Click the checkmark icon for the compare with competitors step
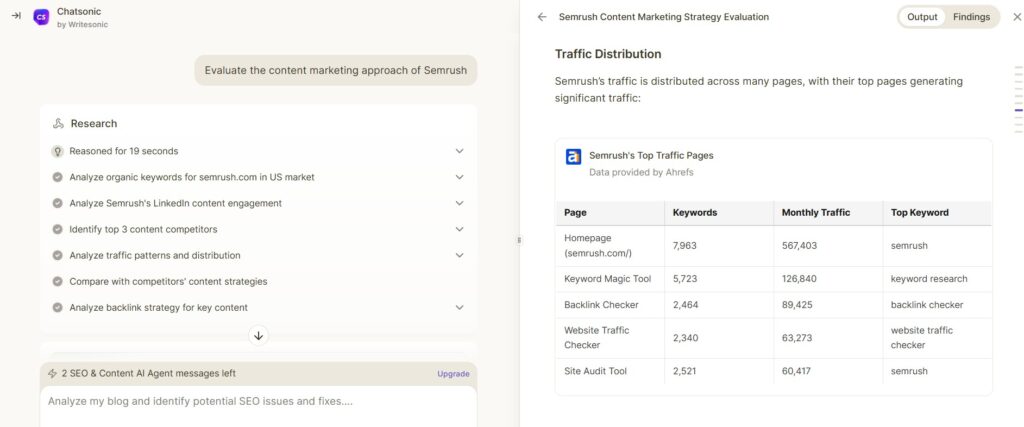Image resolution: width=1024 pixels, height=427 pixels. [57, 281]
